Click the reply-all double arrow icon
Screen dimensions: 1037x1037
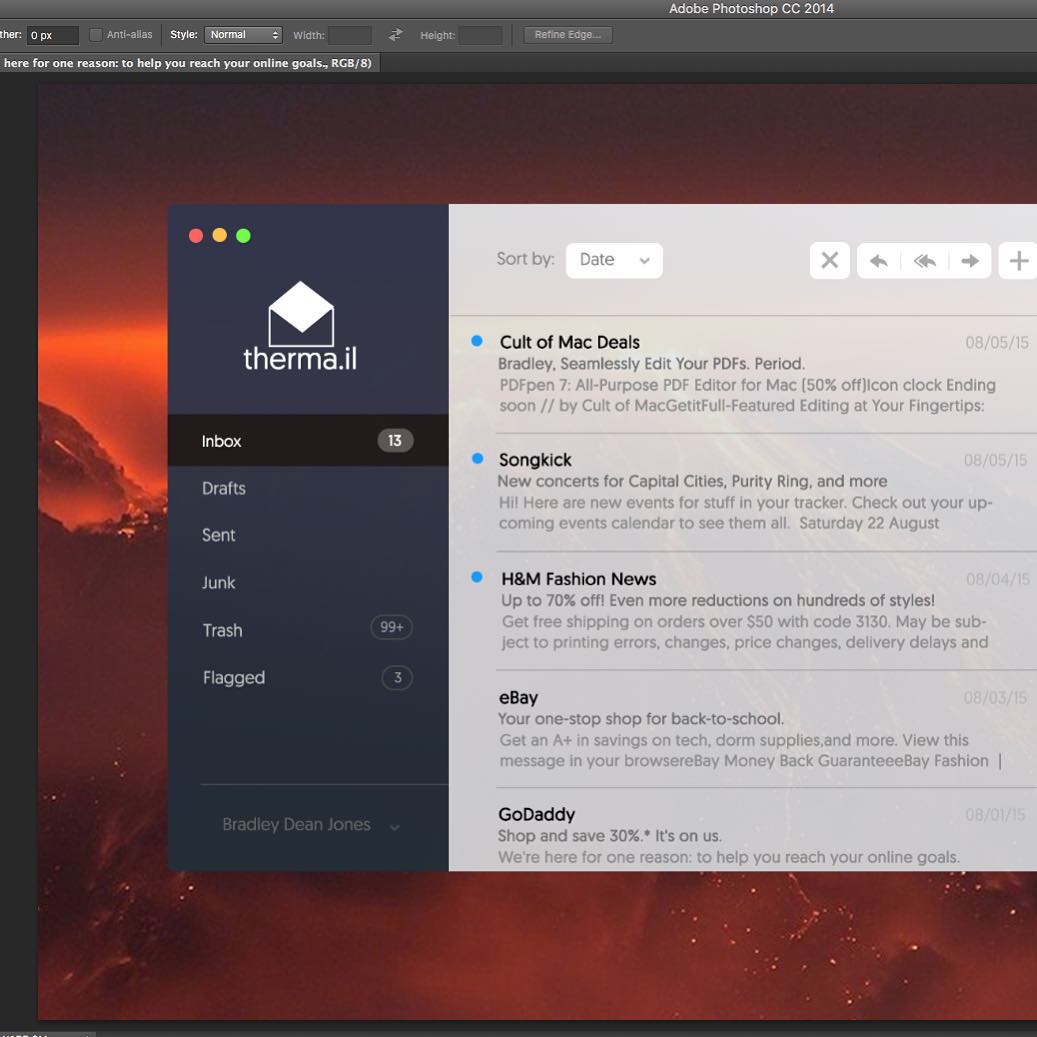pos(925,261)
